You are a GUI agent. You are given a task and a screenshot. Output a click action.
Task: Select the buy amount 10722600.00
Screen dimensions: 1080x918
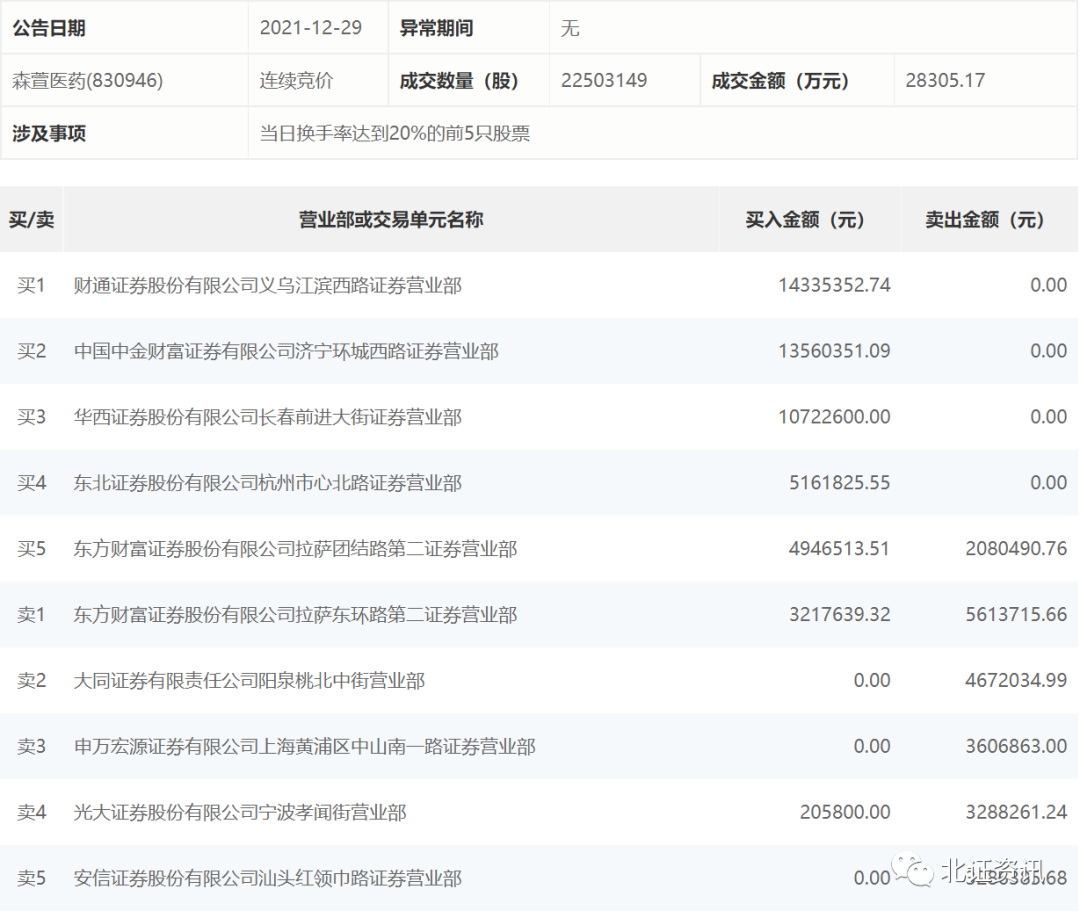pos(834,417)
